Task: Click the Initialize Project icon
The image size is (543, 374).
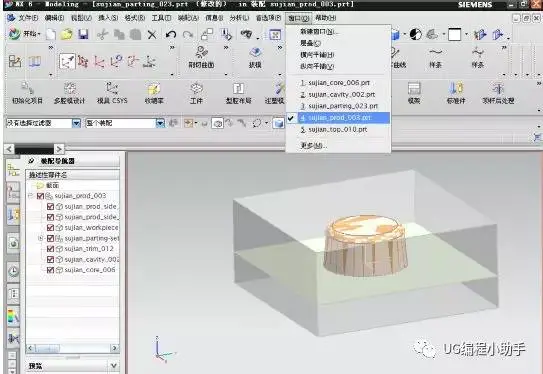Action: (x=27, y=93)
